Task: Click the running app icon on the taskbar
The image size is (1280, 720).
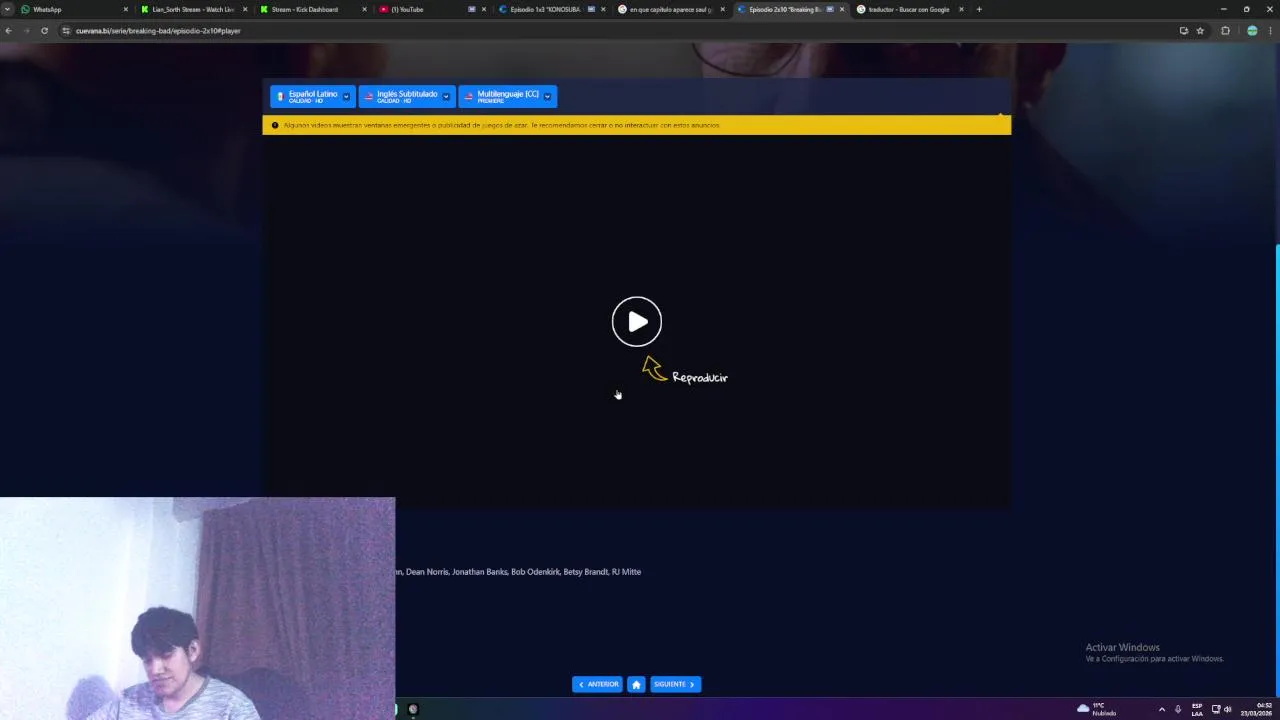Action: (413, 709)
